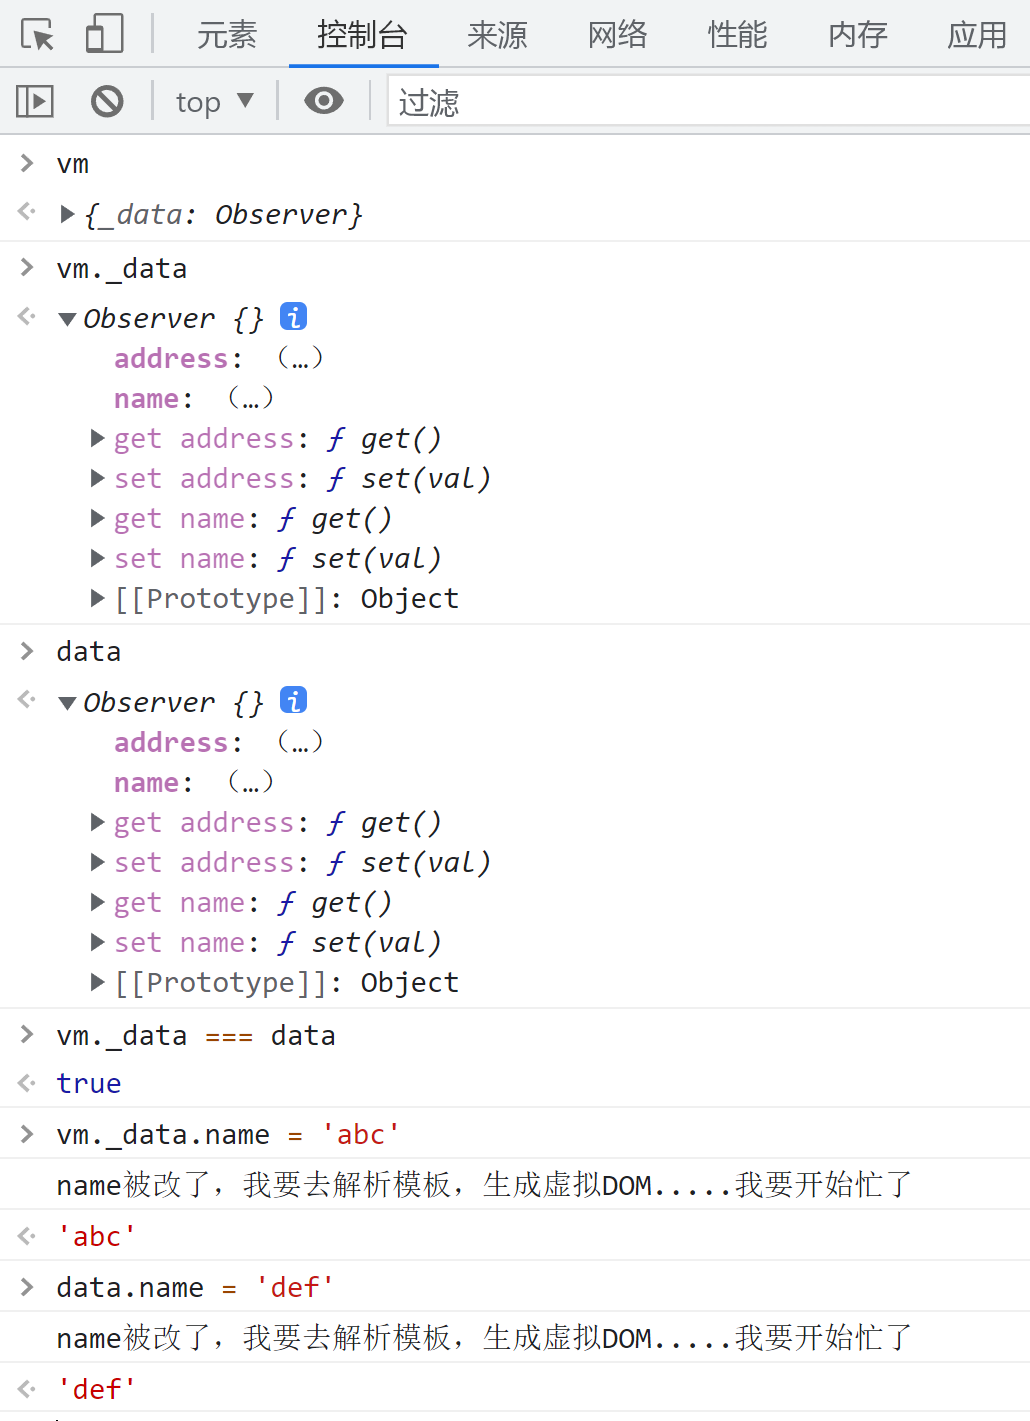Toggle the device toolbar icon
1030x1421 pixels.
coord(104,34)
